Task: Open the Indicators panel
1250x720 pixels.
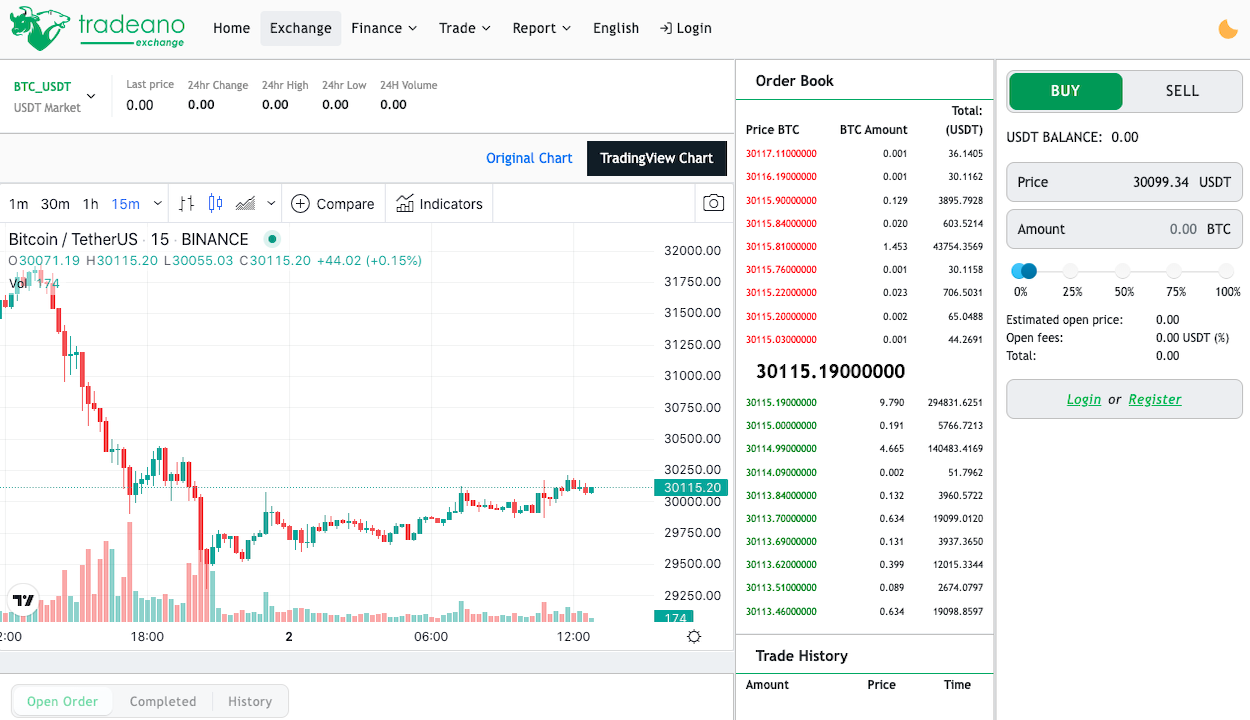Action: tap(440, 204)
